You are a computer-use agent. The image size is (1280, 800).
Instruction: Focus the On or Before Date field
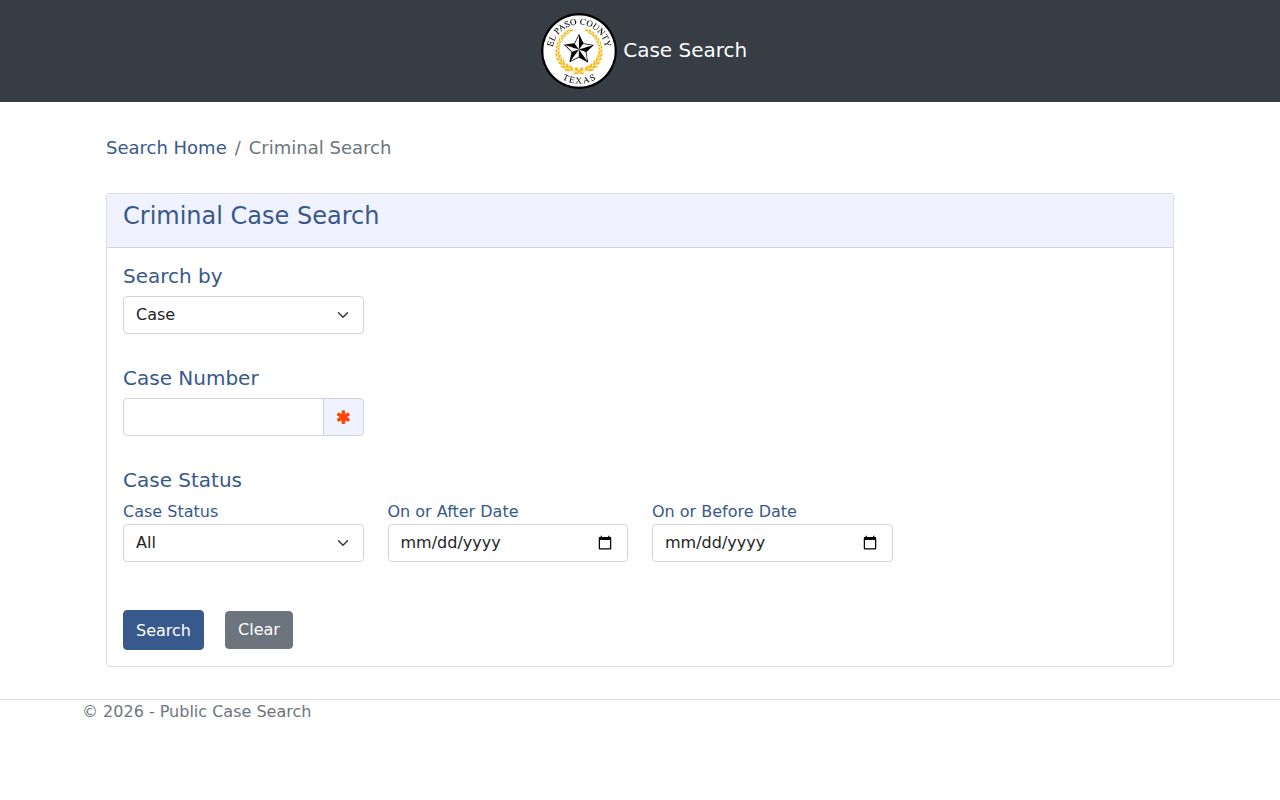(772, 543)
